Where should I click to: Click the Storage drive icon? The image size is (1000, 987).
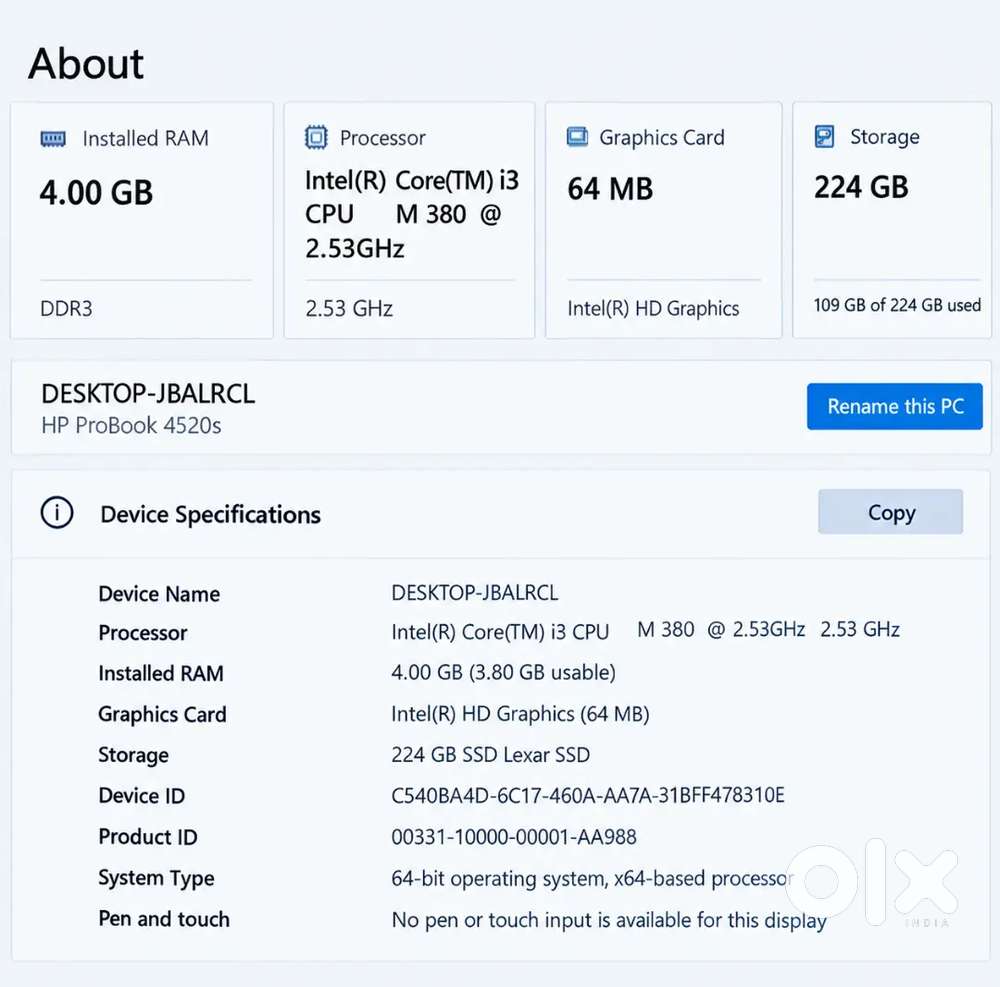824,136
